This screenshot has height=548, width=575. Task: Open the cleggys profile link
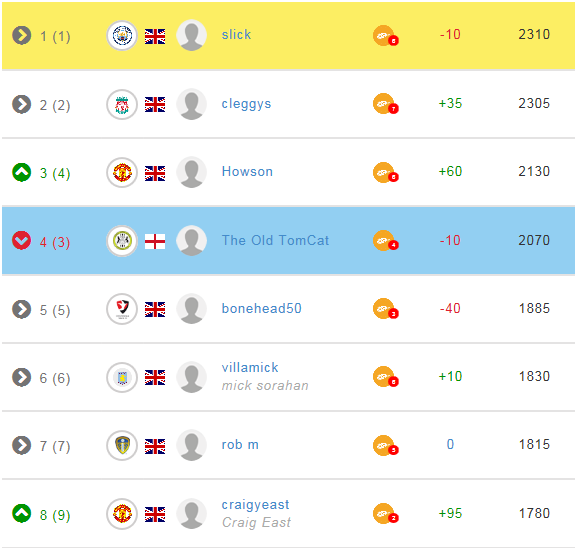click(246, 104)
